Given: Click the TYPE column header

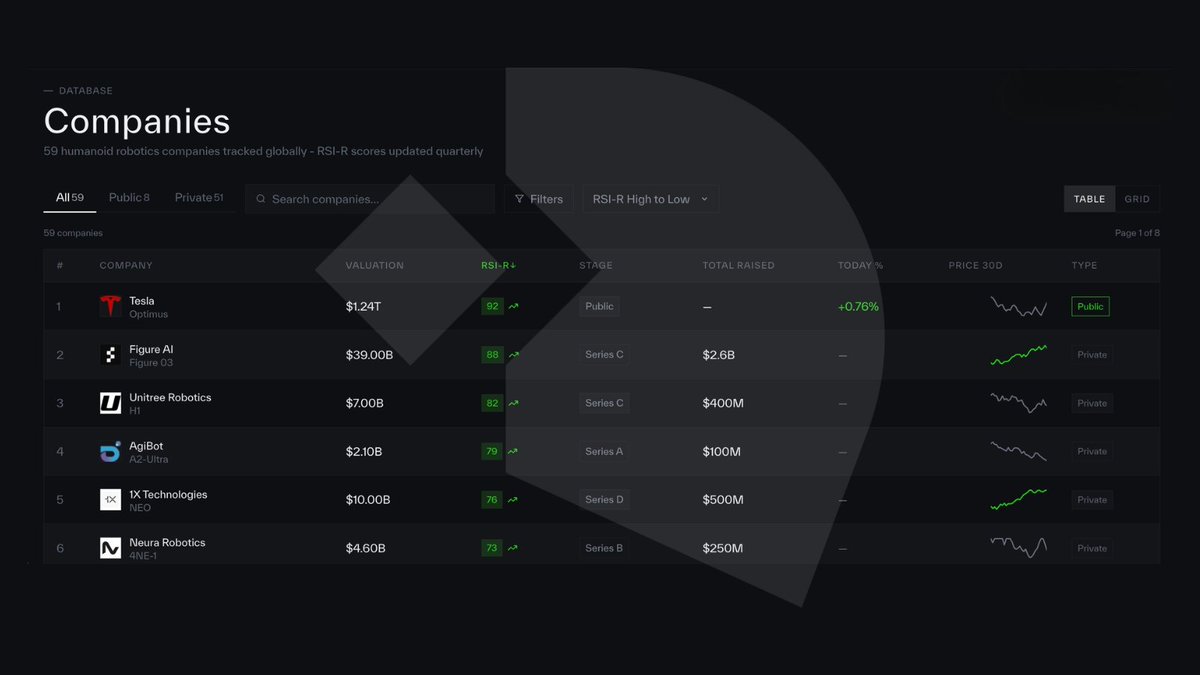Looking at the screenshot, I should click(1084, 266).
